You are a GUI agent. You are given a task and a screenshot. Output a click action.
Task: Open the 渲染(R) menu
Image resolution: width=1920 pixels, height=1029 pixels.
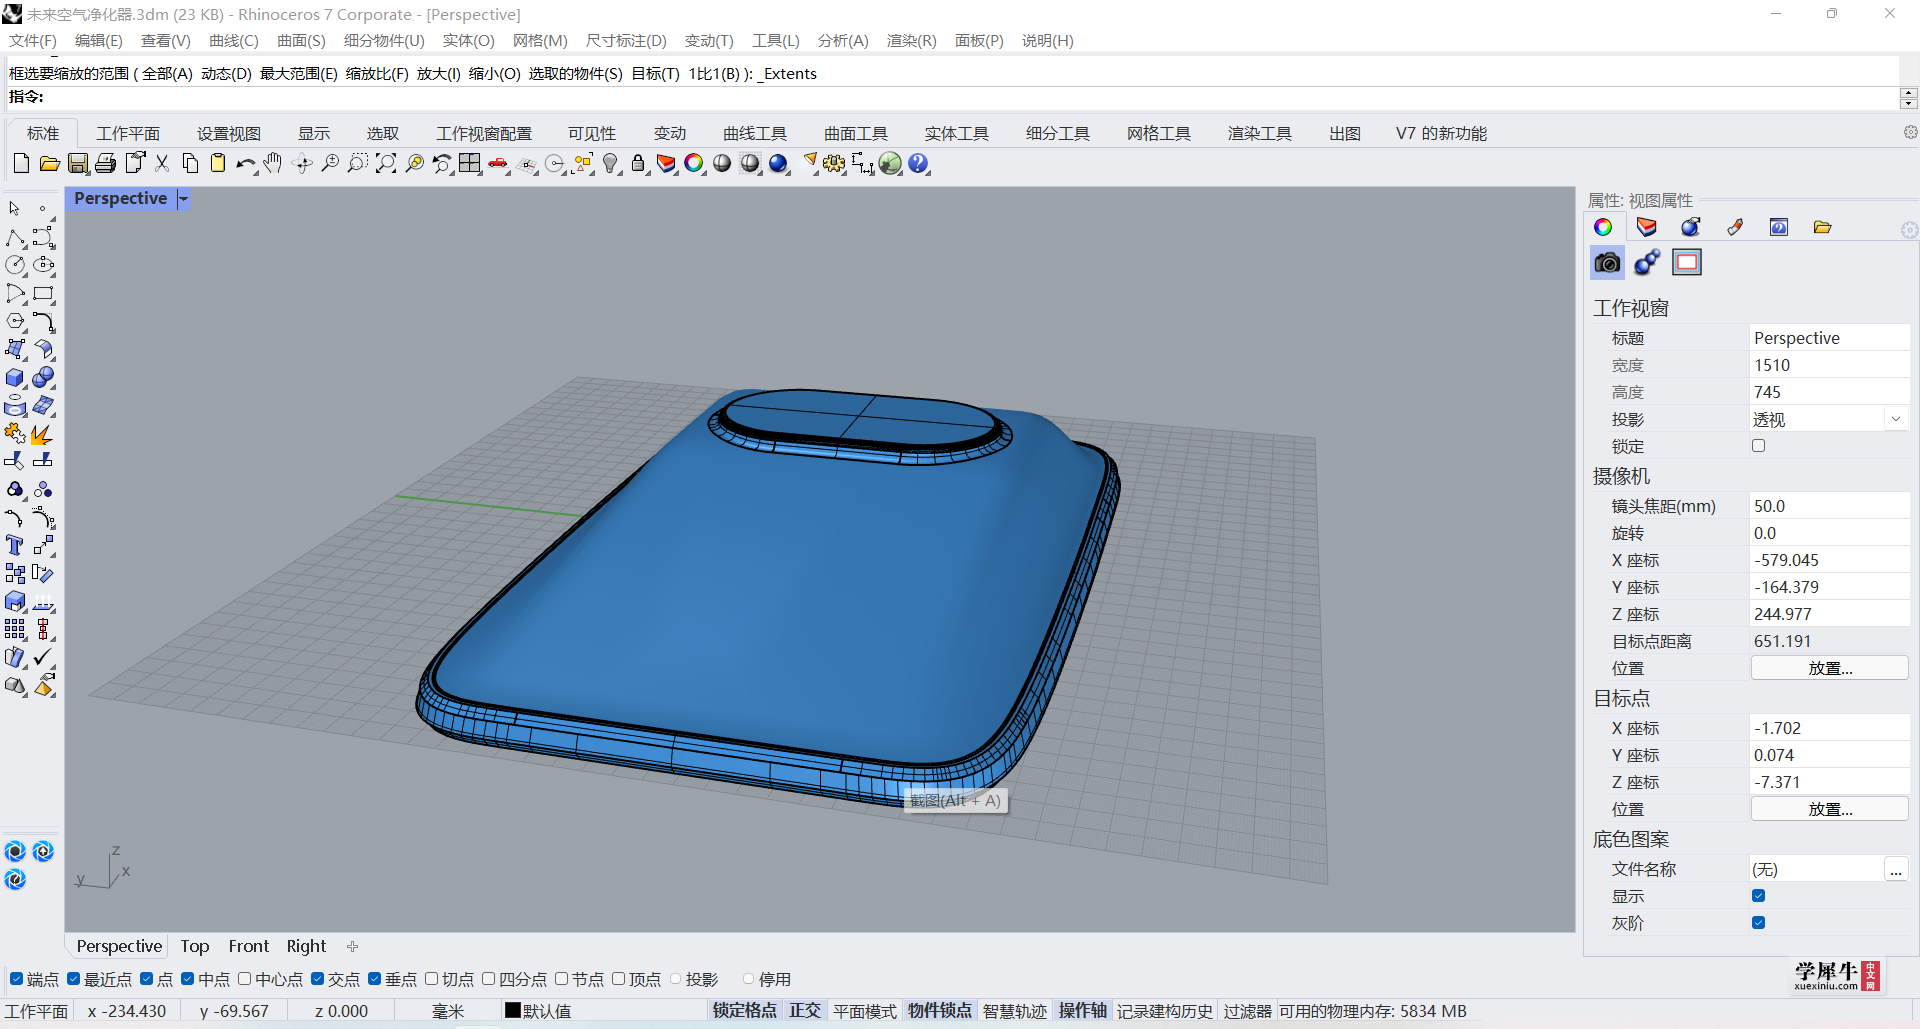911,41
